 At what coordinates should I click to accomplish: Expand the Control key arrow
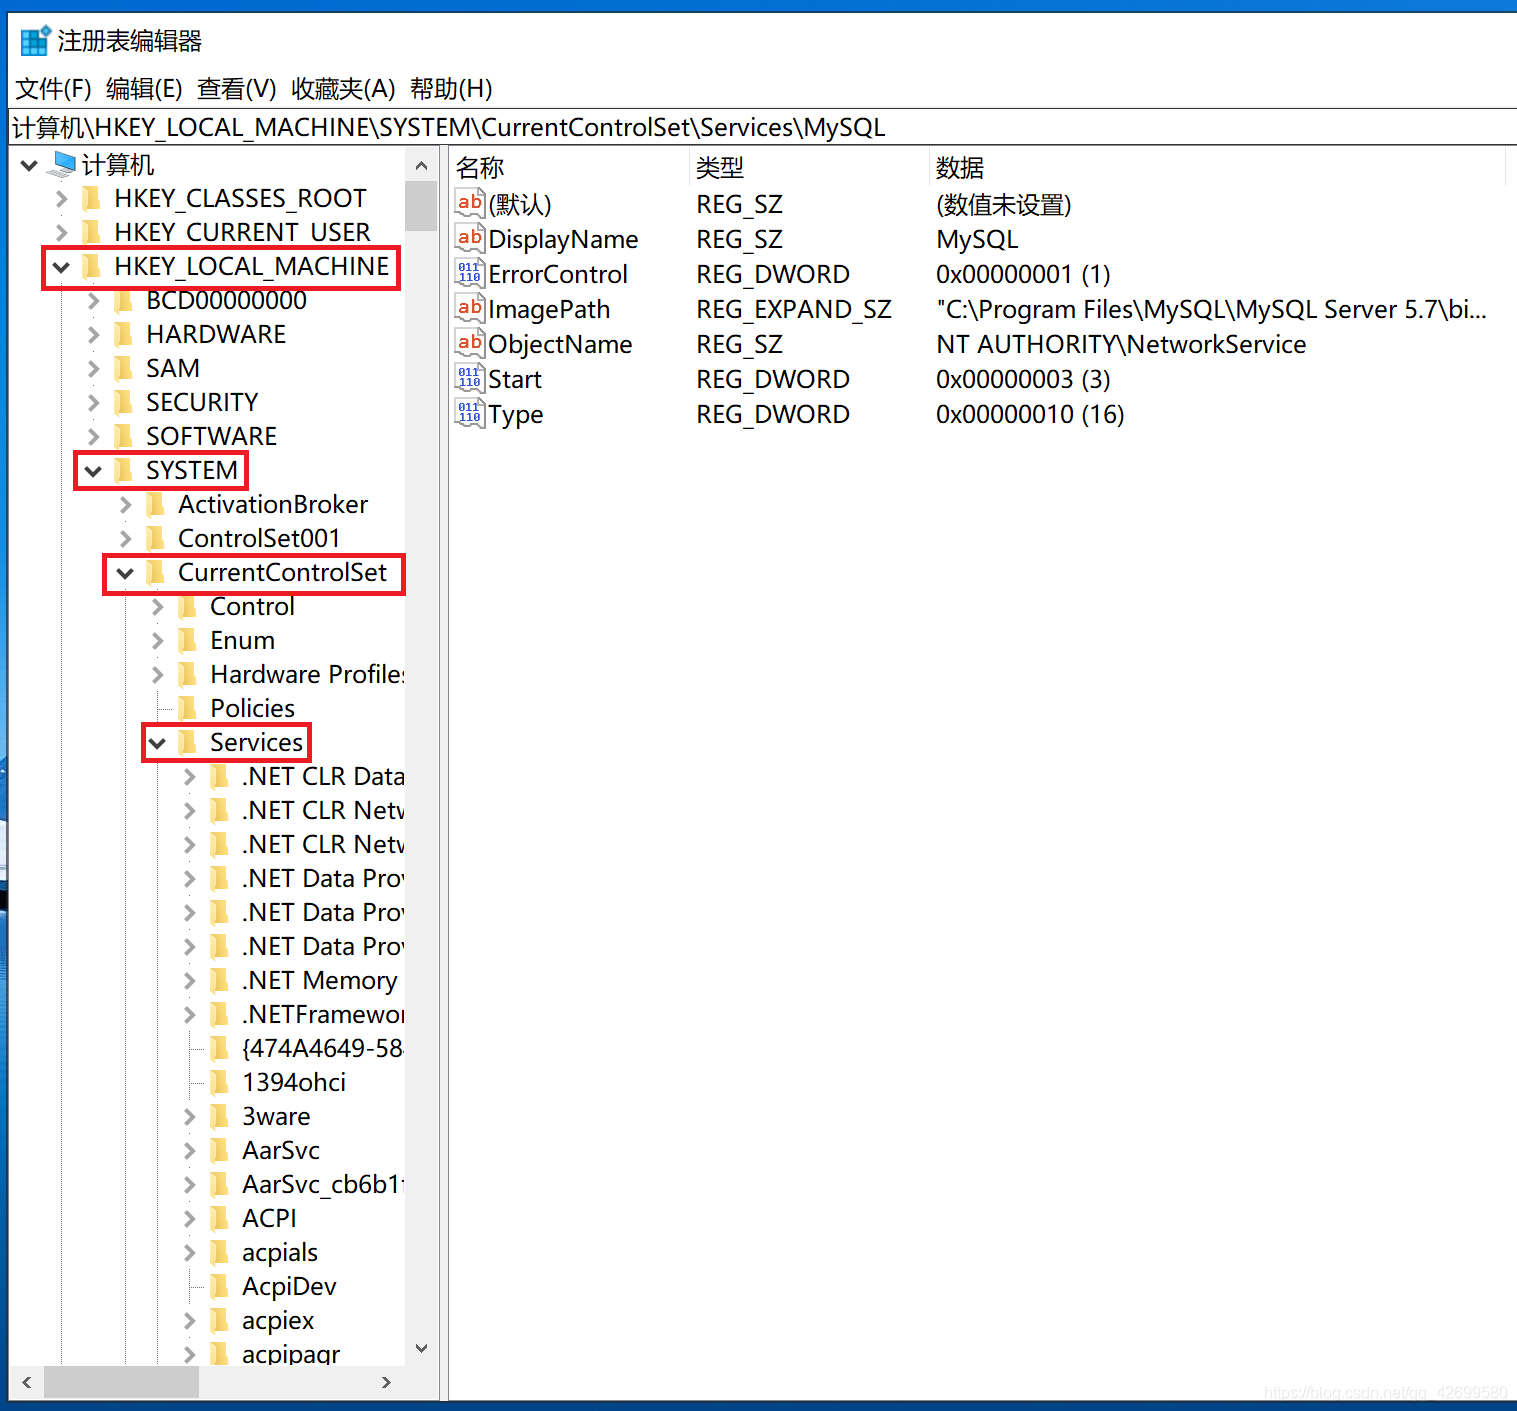click(x=158, y=607)
